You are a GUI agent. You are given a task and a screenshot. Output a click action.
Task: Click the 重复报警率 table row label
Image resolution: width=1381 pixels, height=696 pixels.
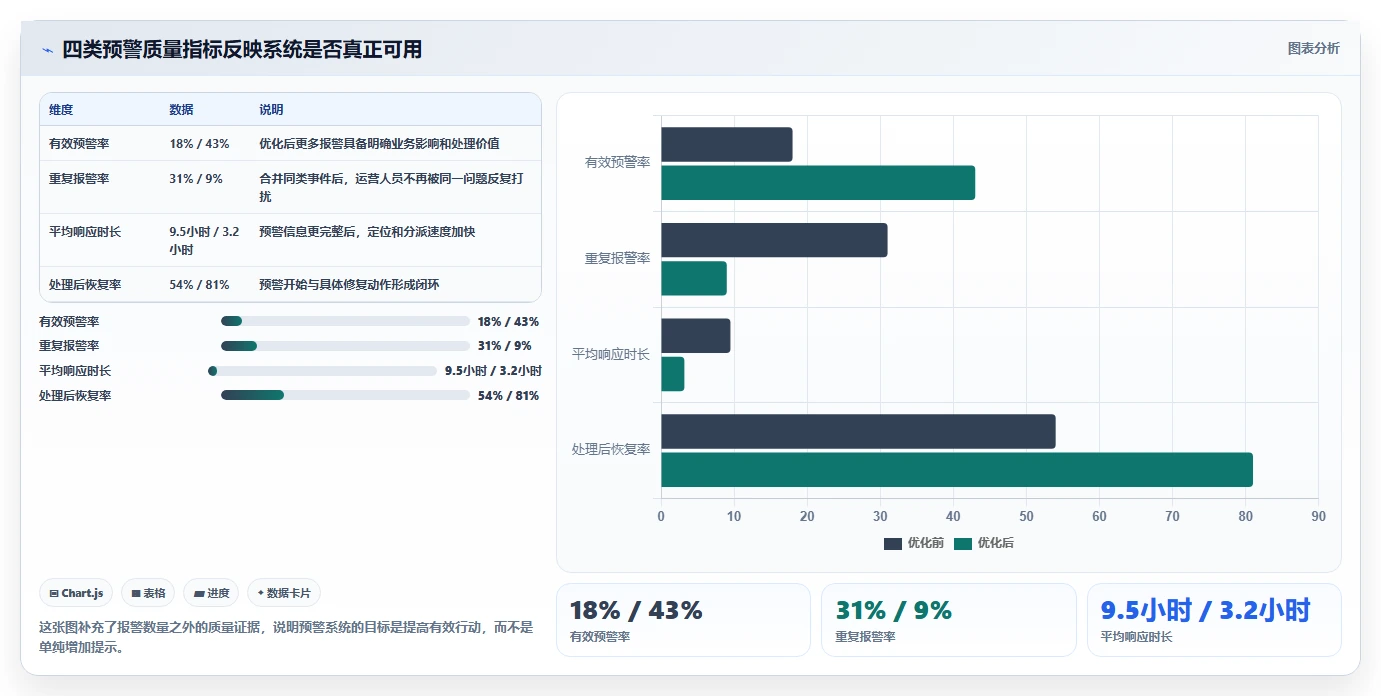[79, 179]
